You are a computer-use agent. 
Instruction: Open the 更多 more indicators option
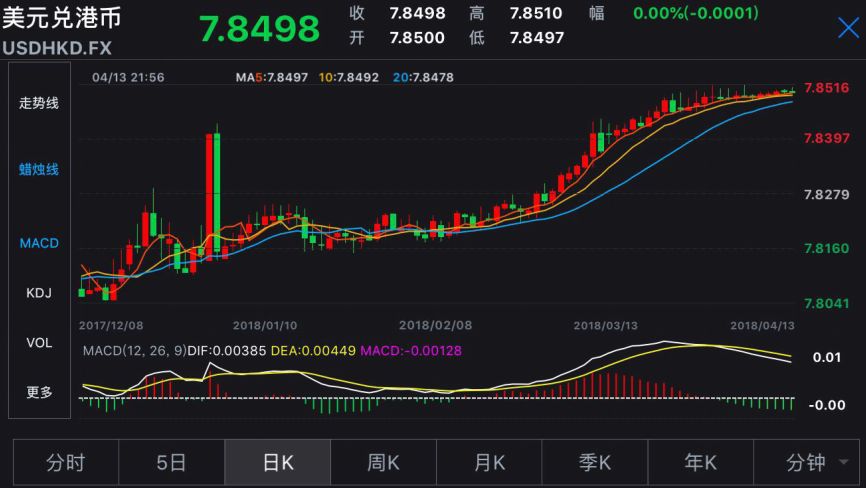coord(39,392)
